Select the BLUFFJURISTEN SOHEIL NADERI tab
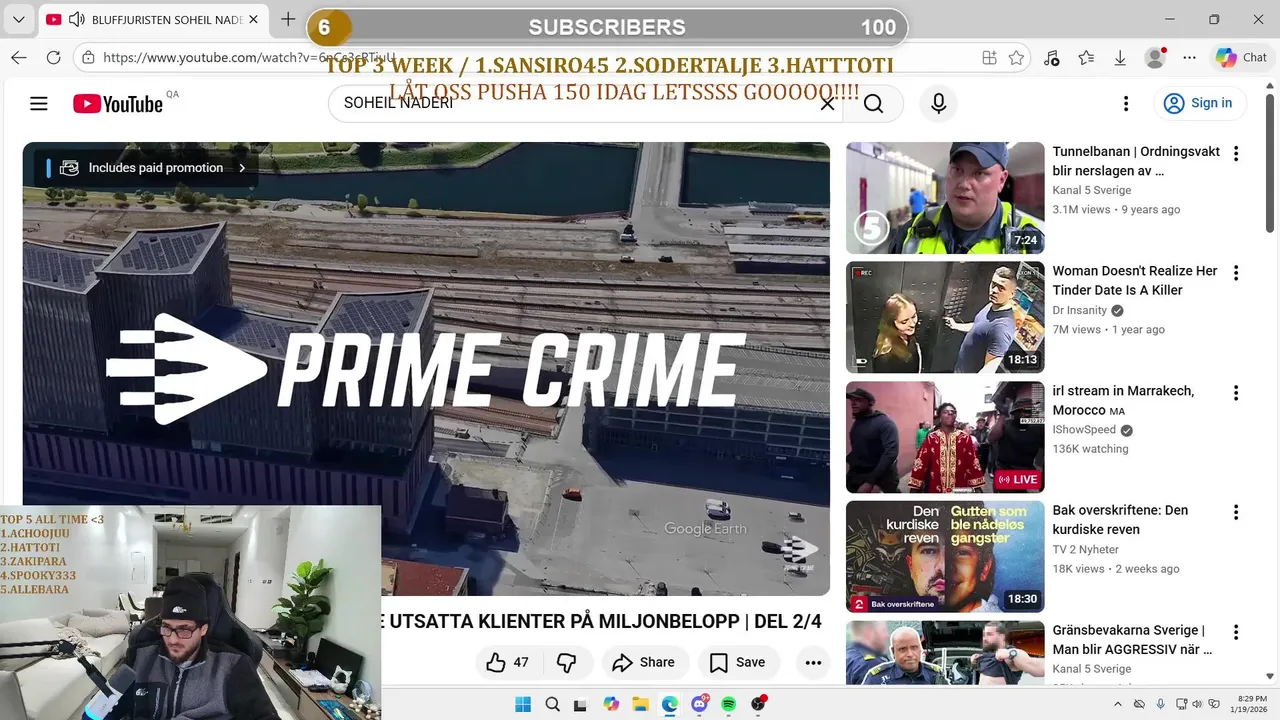1280x720 pixels. tap(155, 20)
